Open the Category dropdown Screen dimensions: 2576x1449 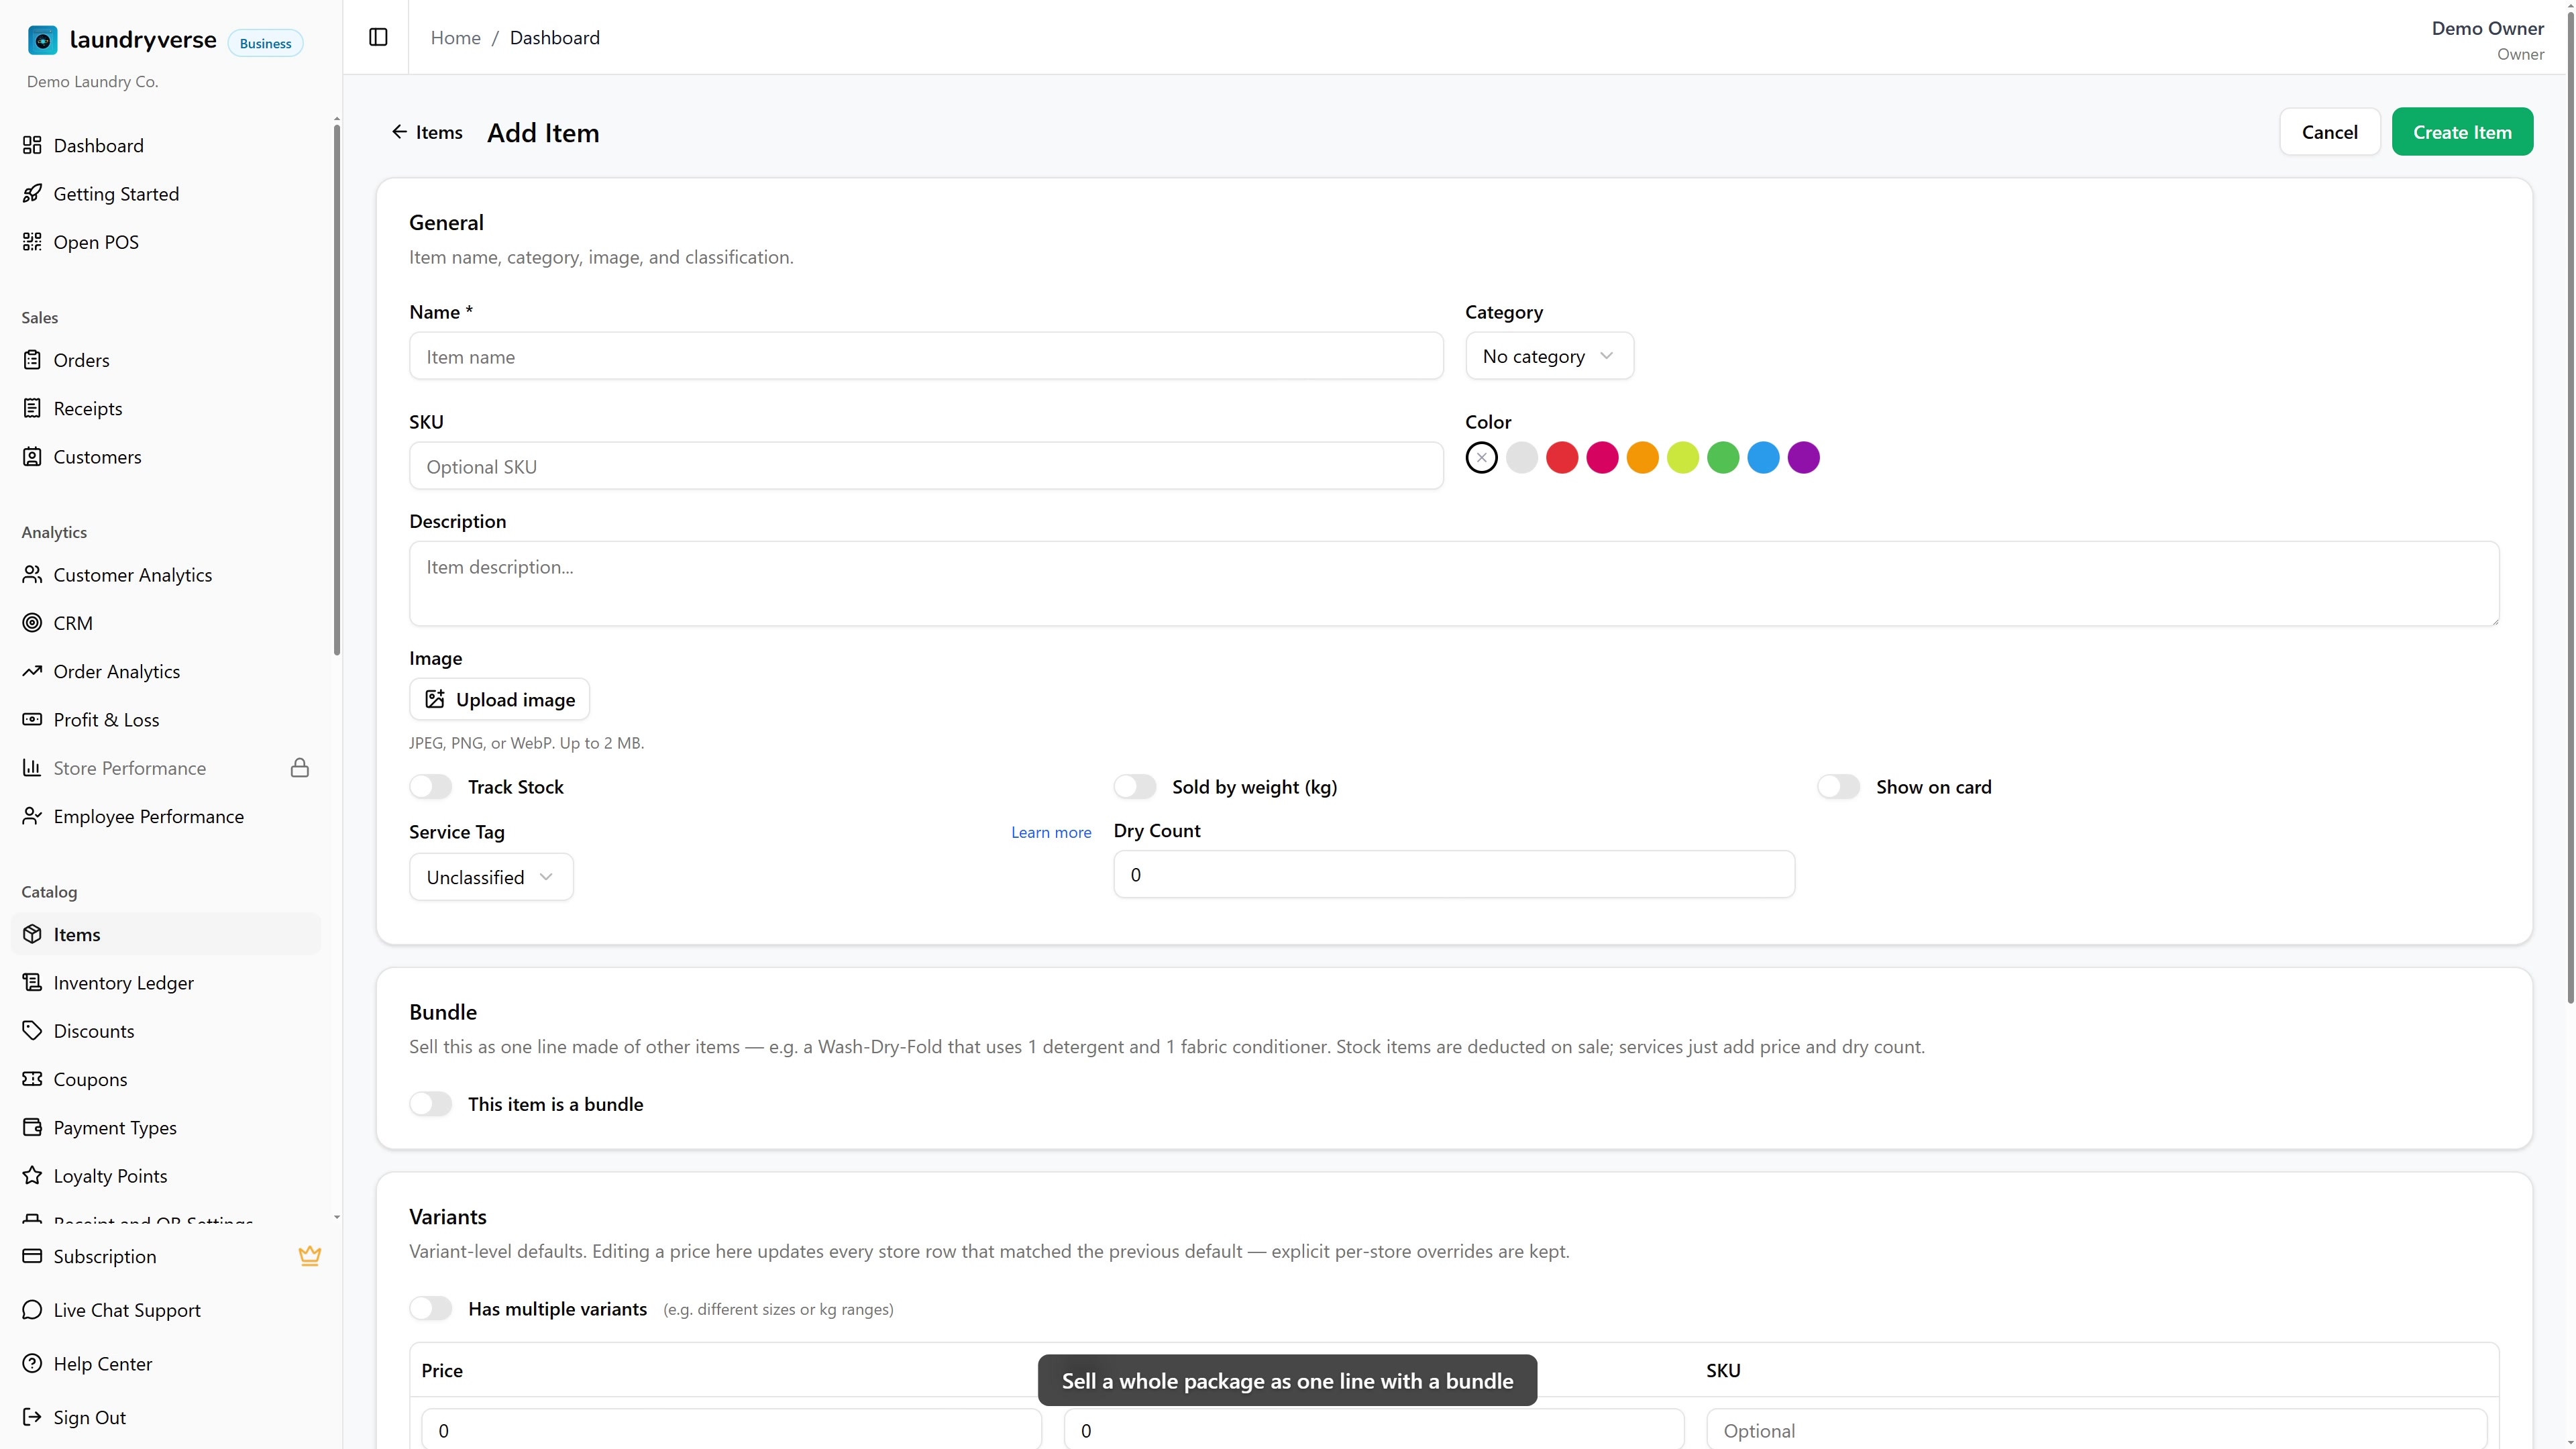1549,356
